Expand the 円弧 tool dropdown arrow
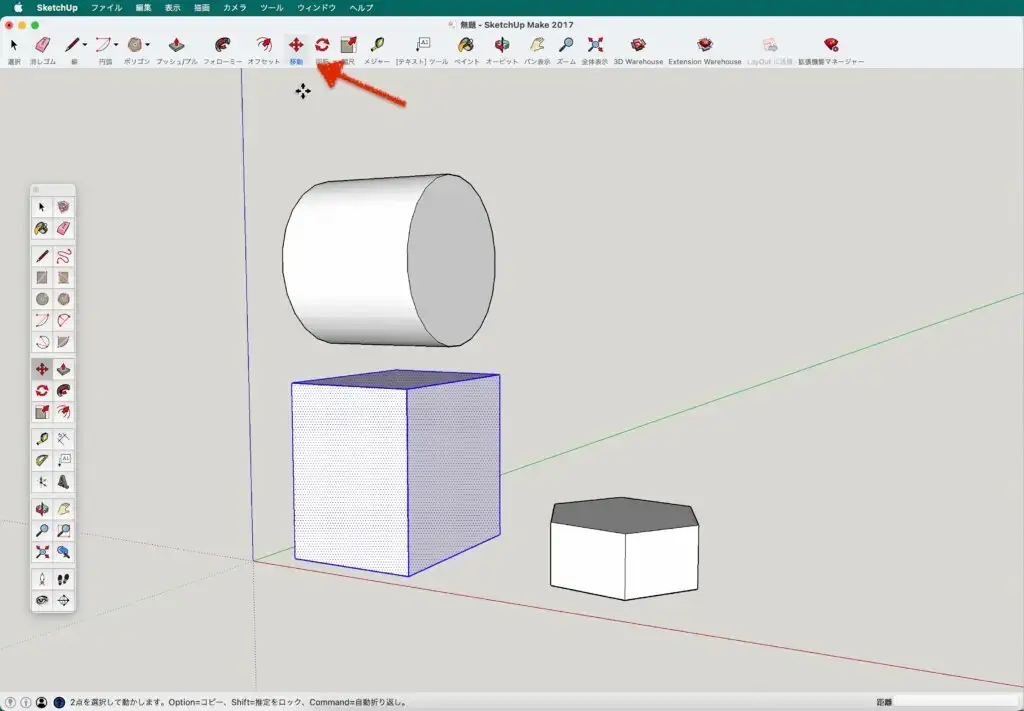Image resolution: width=1024 pixels, height=711 pixels. (x=116, y=44)
